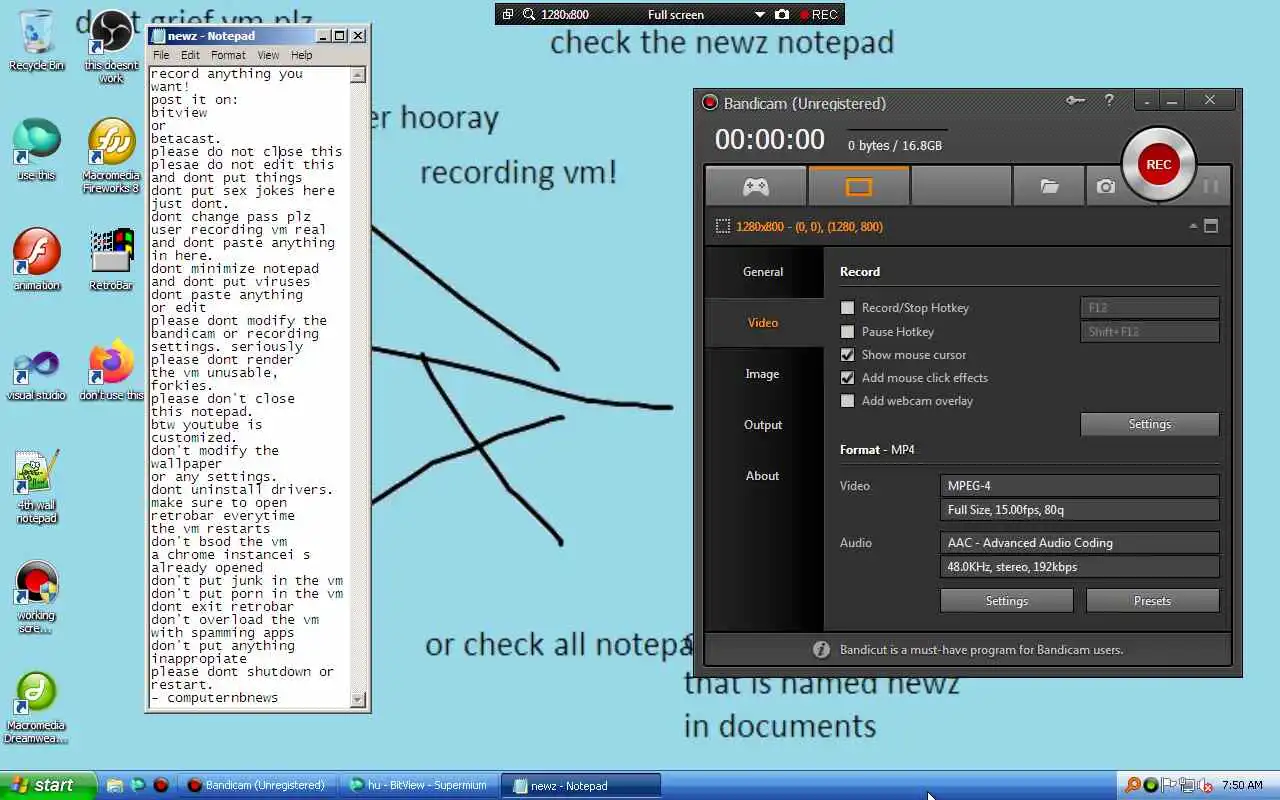
Task: Open the Flash 'animation' shortcut
Action: point(37,260)
